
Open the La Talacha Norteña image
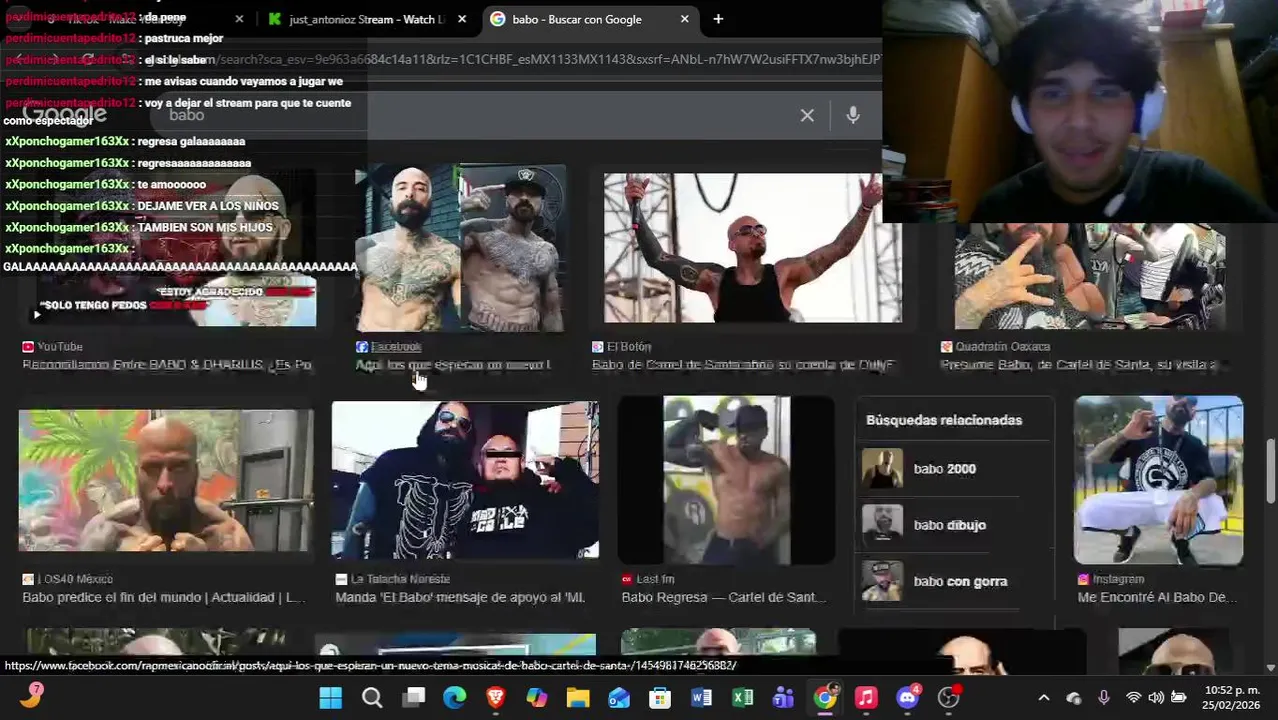465,480
